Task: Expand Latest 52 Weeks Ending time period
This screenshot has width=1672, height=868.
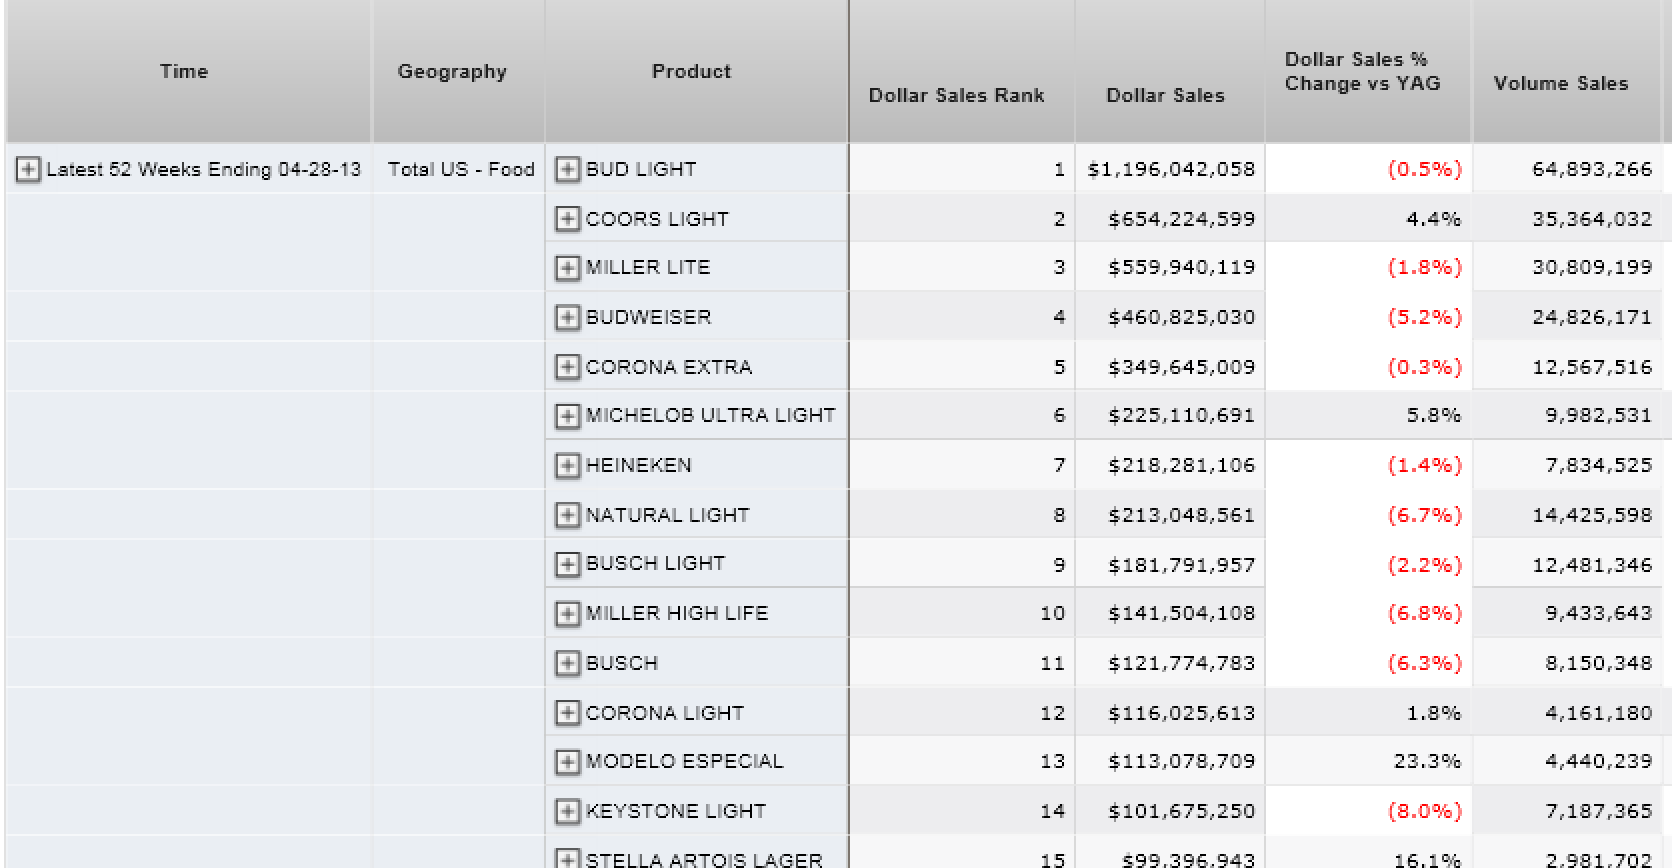Action: pyautogui.click(x=28, y=170)
